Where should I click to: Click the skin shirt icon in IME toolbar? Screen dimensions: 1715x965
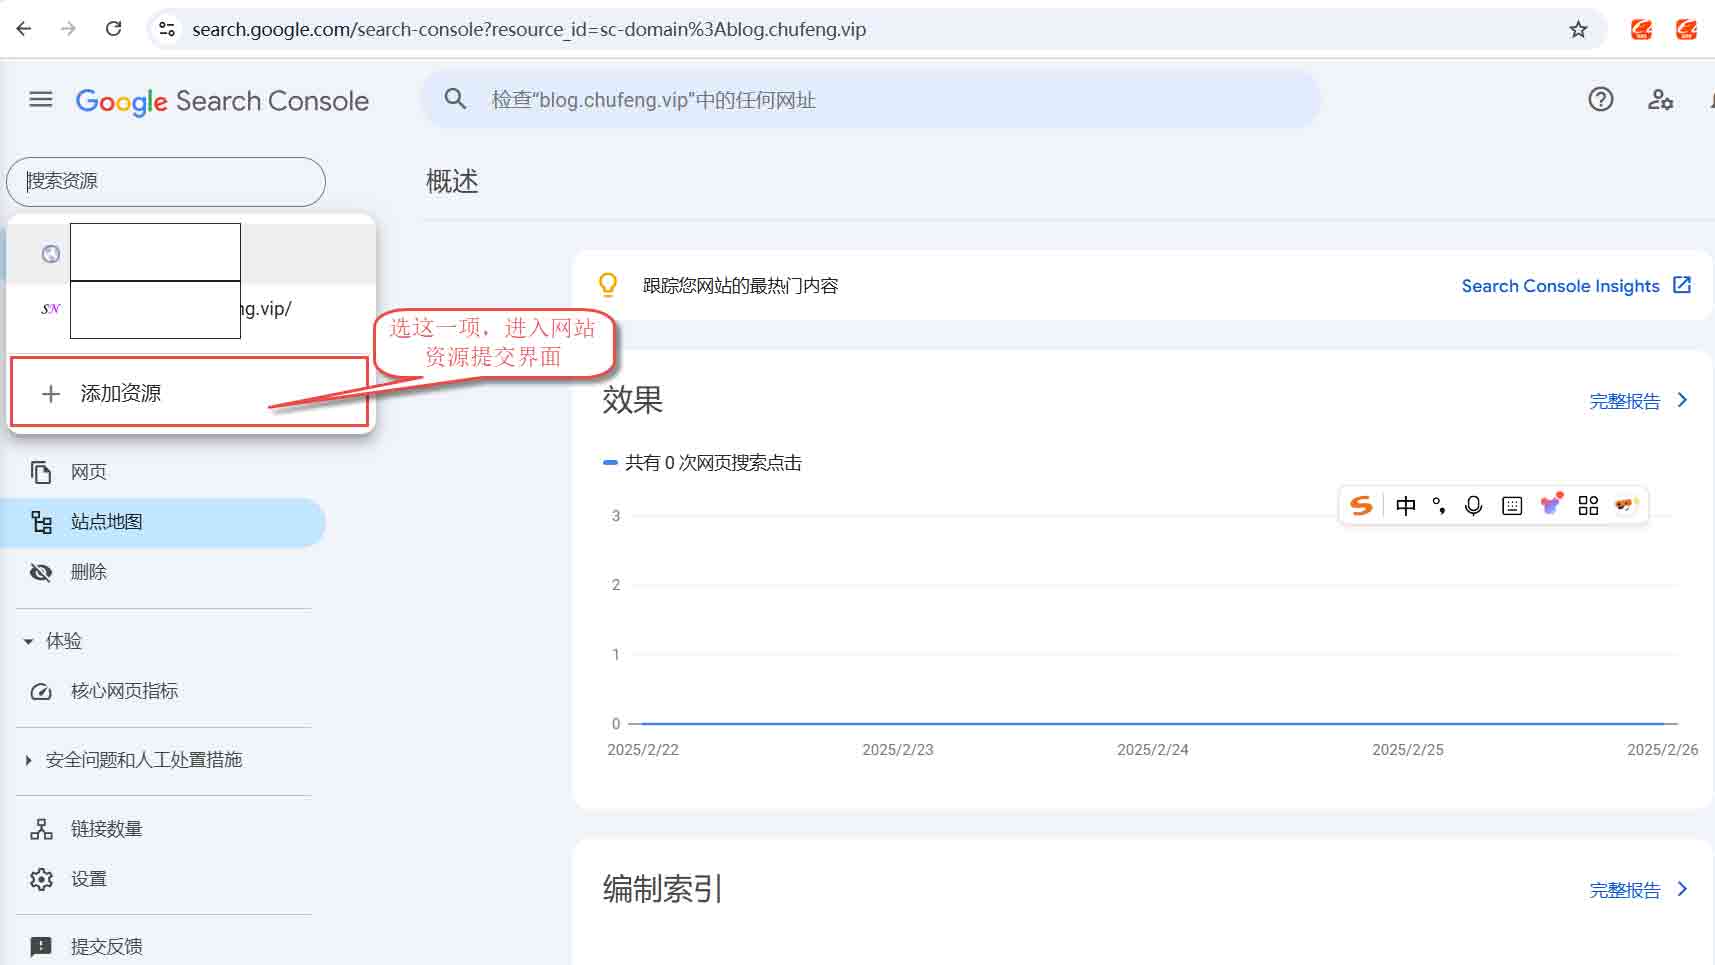pyautogui.click(x=1550, y=504)
